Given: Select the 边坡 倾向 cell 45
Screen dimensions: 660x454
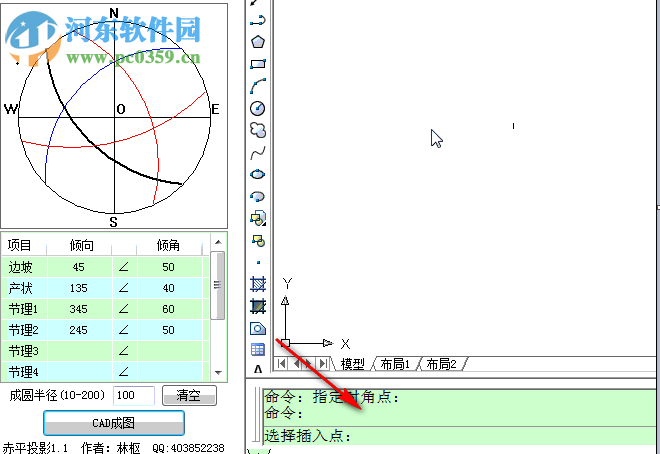Looking at the screenshot, I should click(x=79, y=267).
